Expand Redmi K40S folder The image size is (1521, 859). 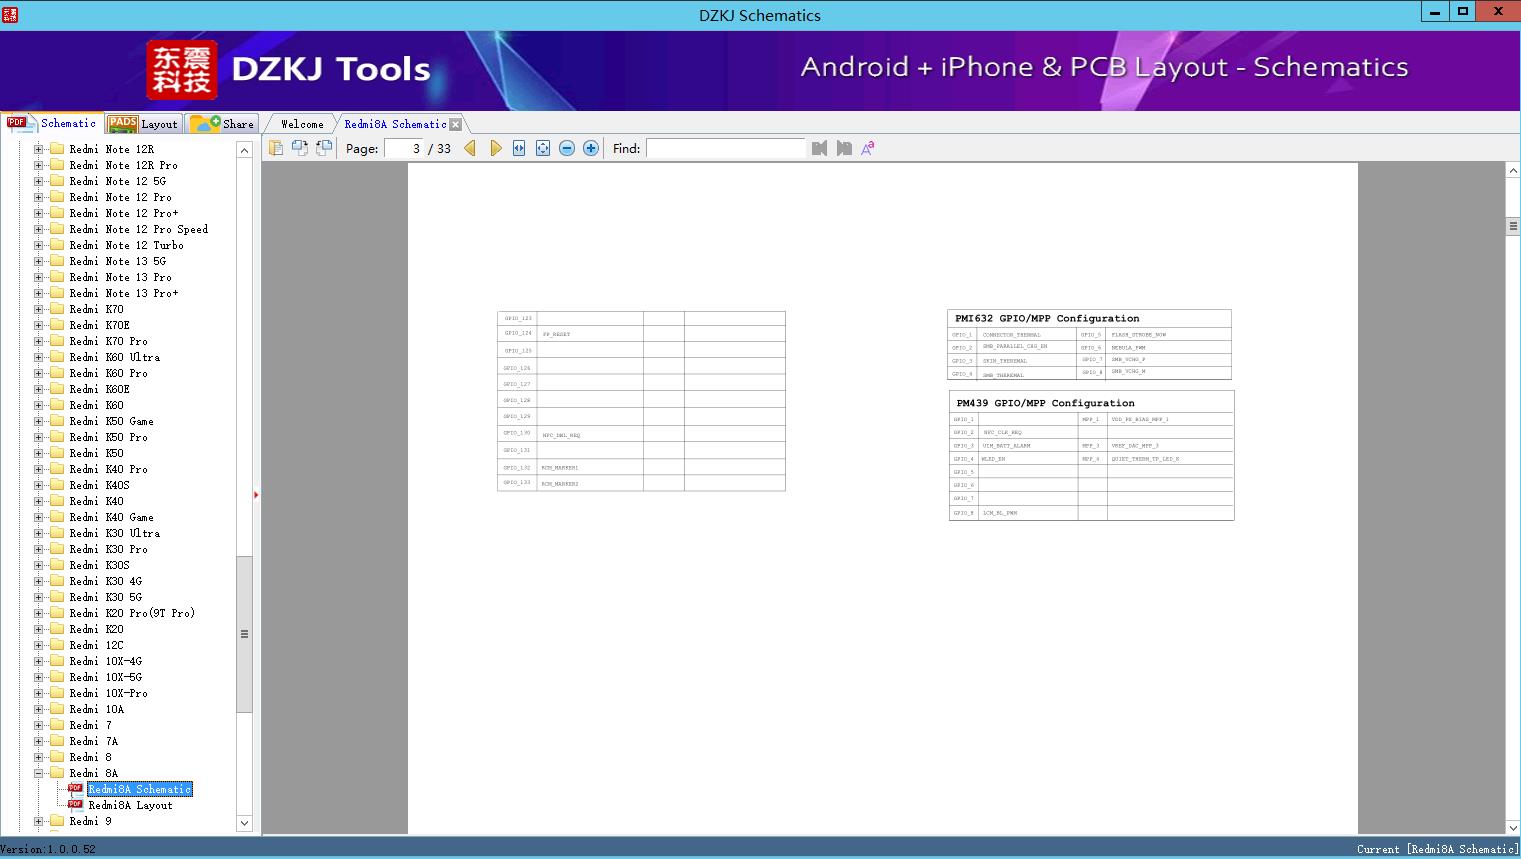(39, 485)
